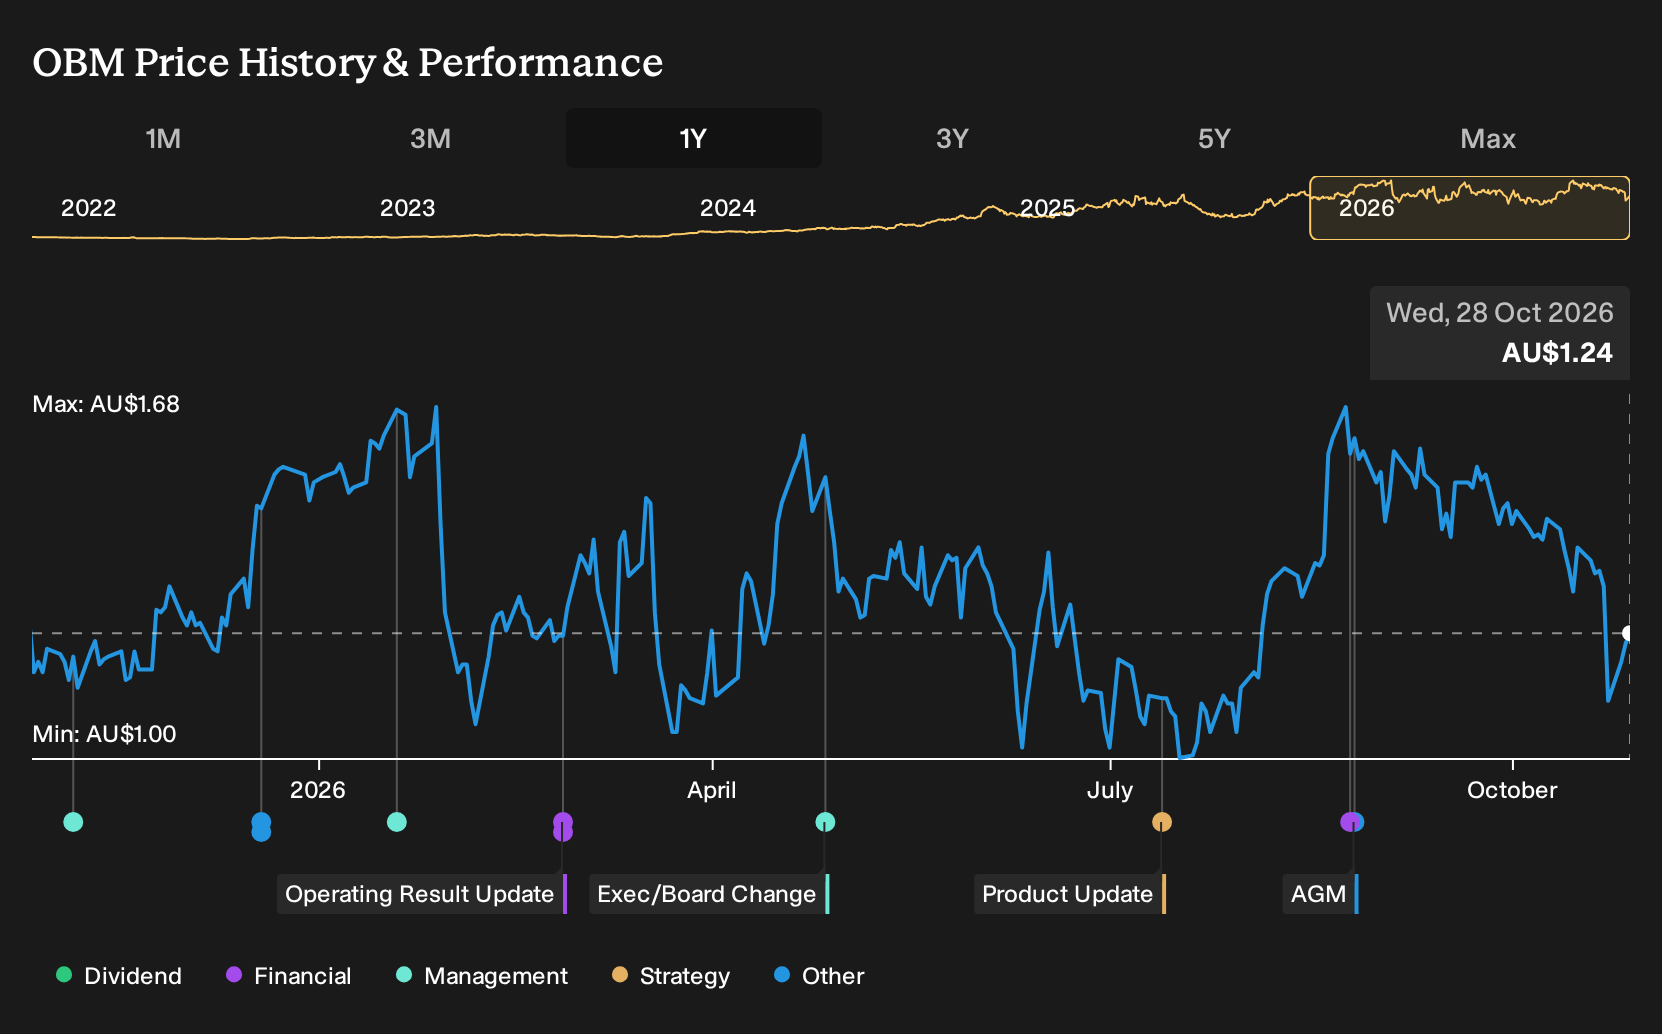Switch chart to the 3Y range

pos(952,138)
